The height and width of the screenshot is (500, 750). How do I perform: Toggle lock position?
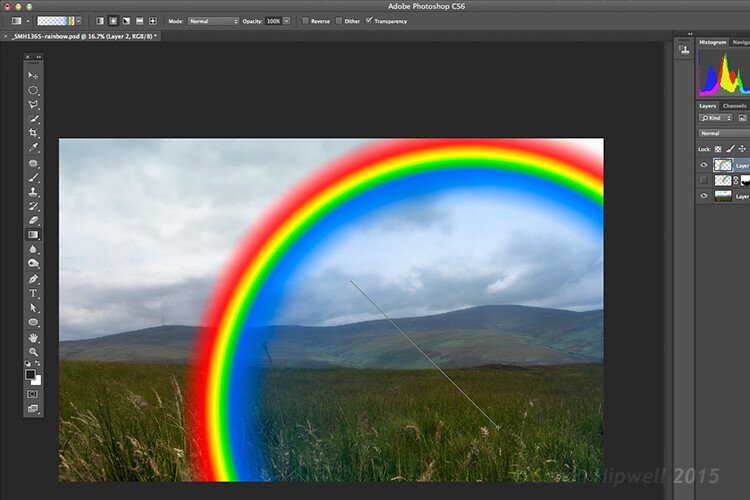coord(742,149)
